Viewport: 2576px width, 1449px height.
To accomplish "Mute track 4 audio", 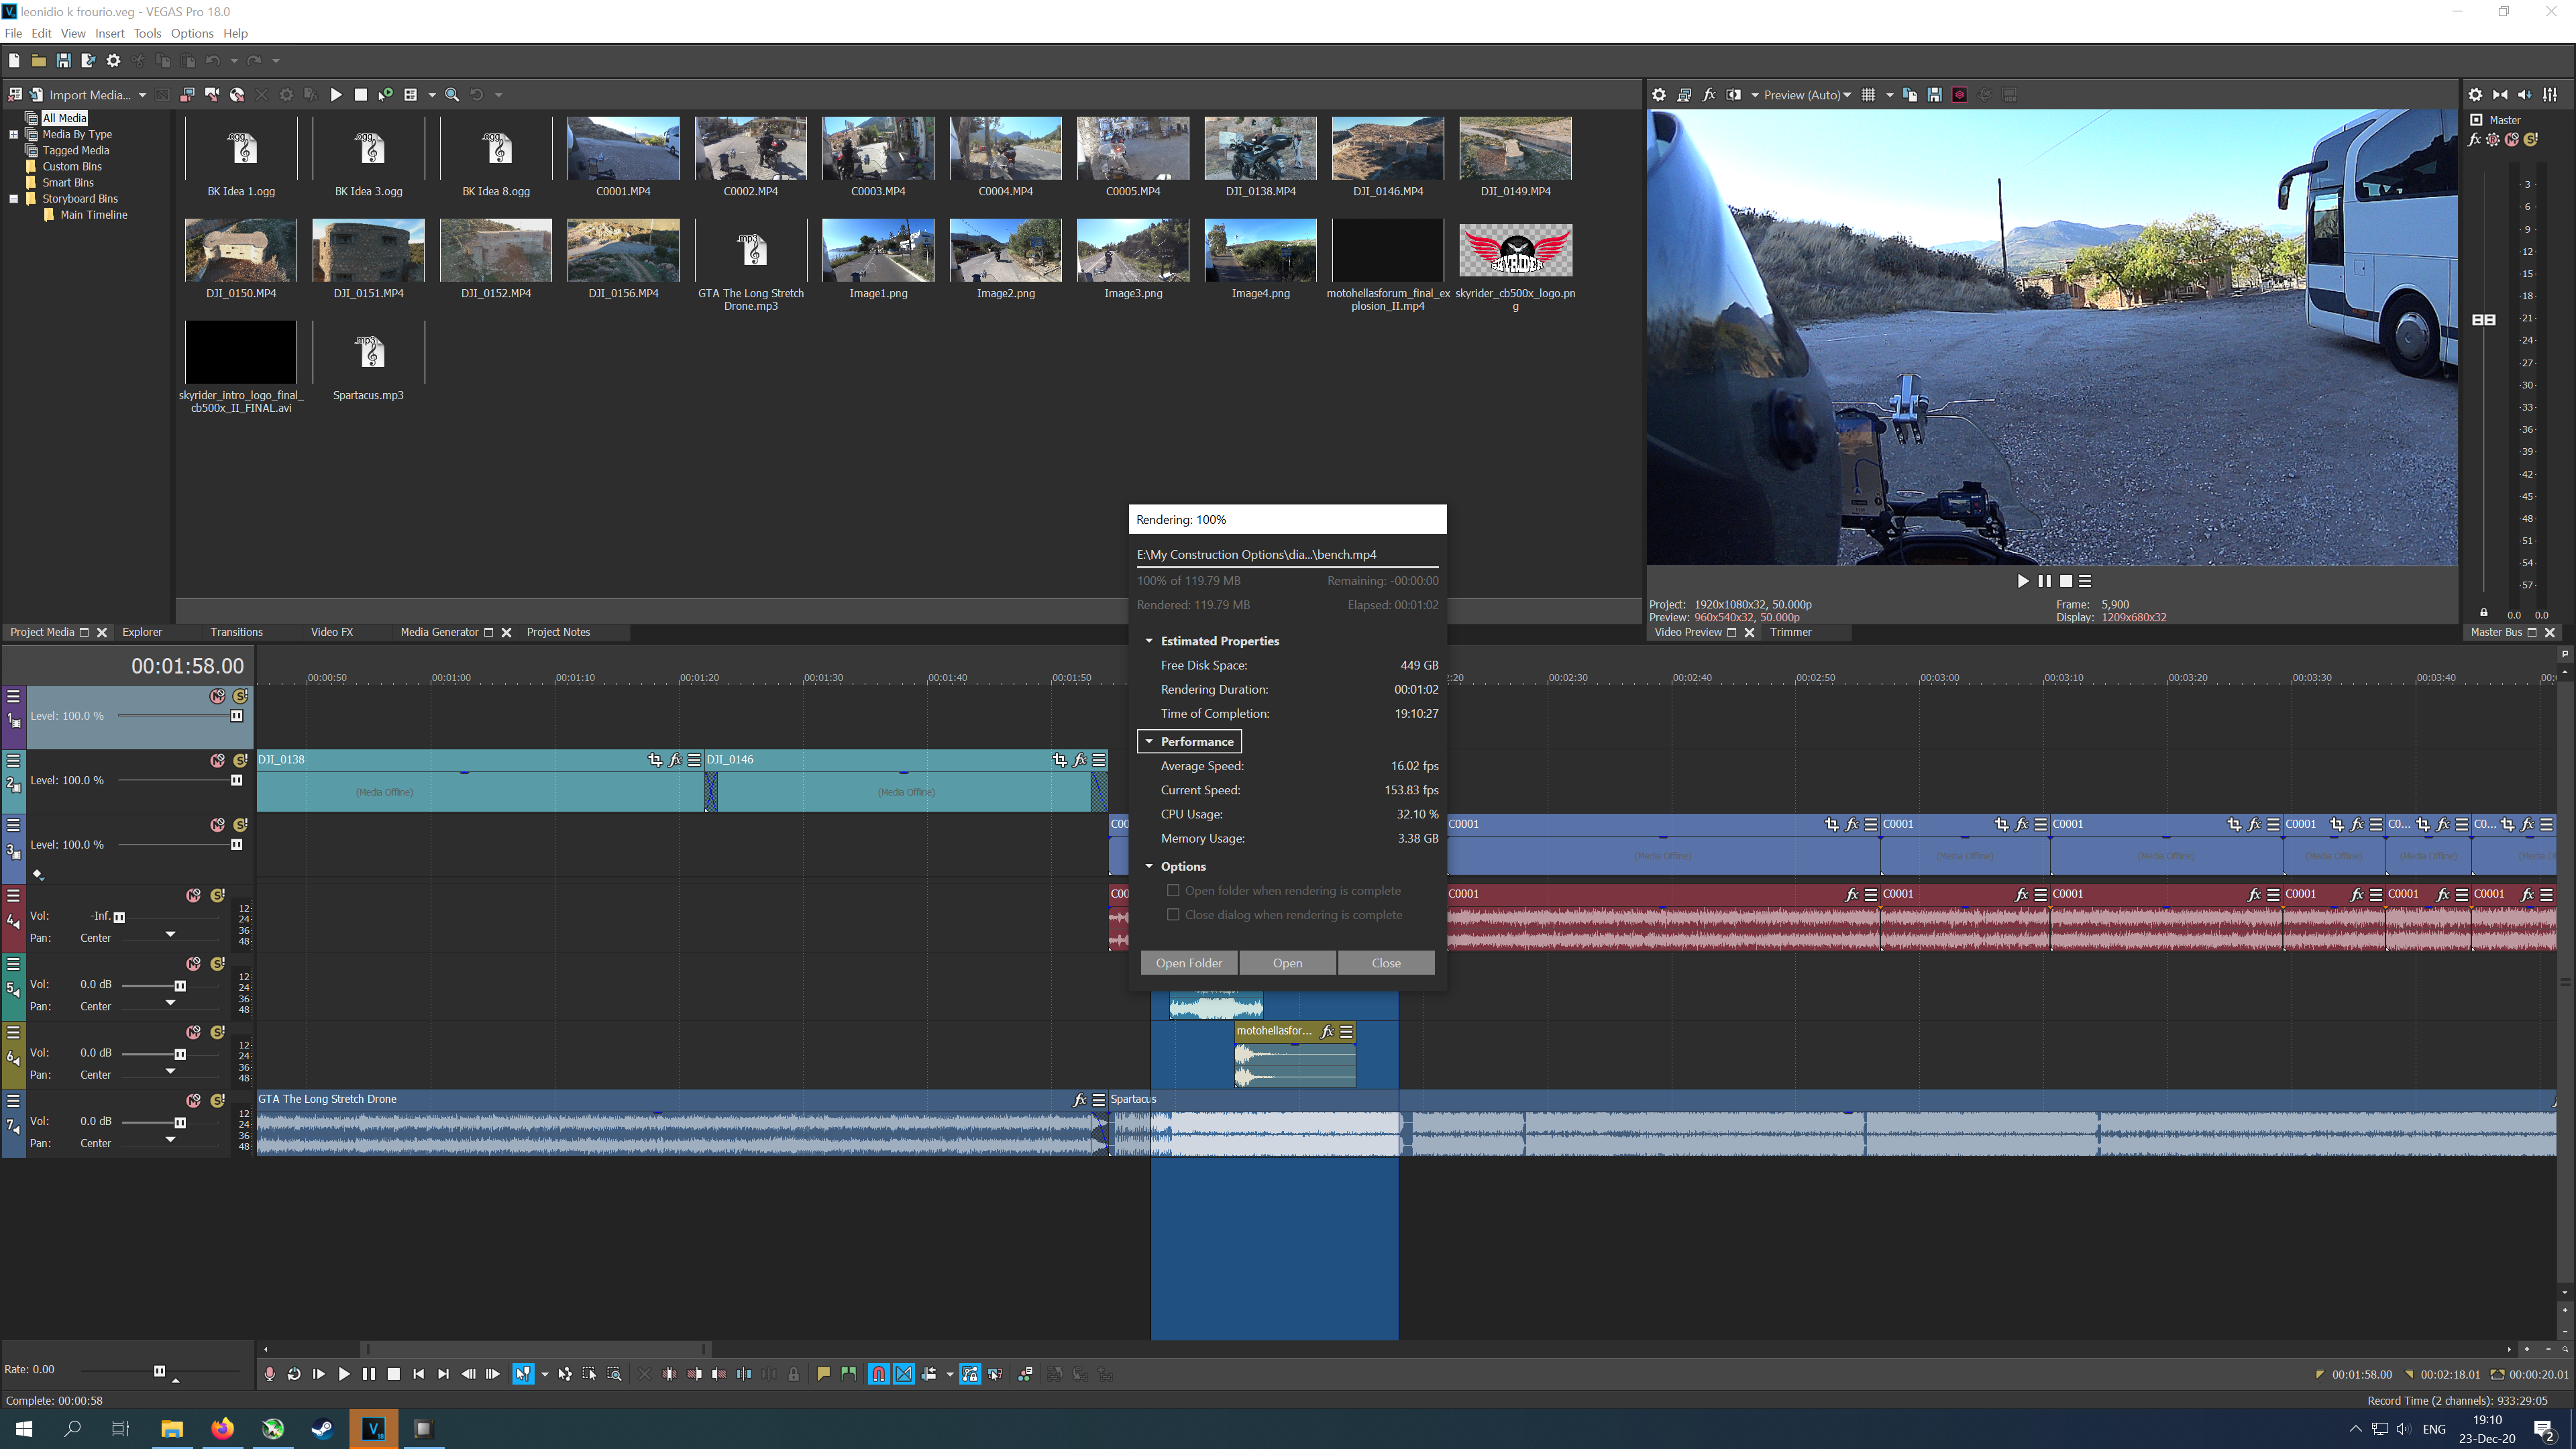I will 193,895.
